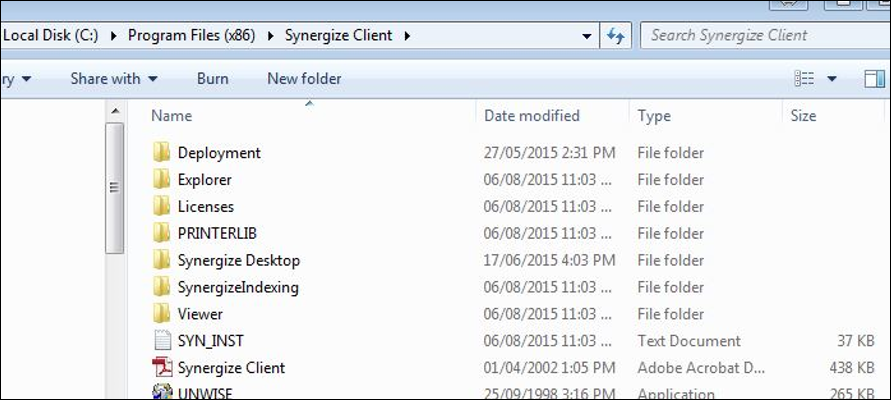This screenshot has height=400, width=891.
Task: Toggle the preview pane icon
Action: coord(875,78)
